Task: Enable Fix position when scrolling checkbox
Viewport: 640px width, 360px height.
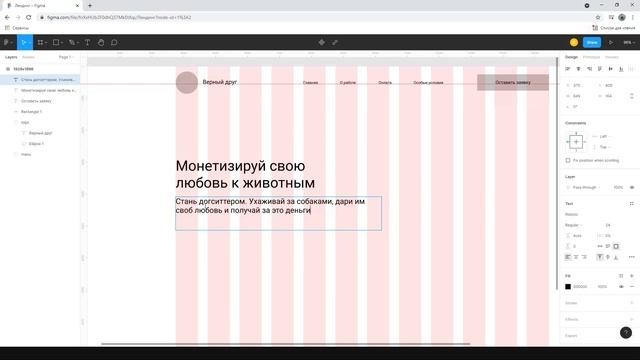Action: pos(568,160)
